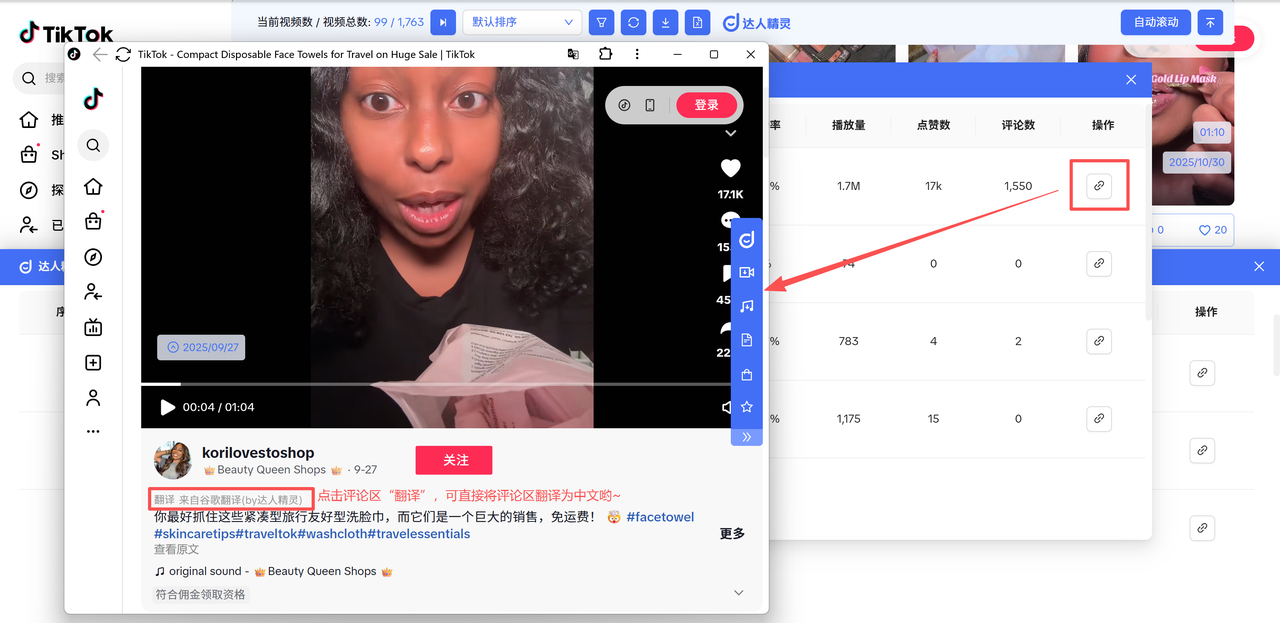Click 更多 to expand the video description
1280x623 pixels.
[x=732, y=534]
